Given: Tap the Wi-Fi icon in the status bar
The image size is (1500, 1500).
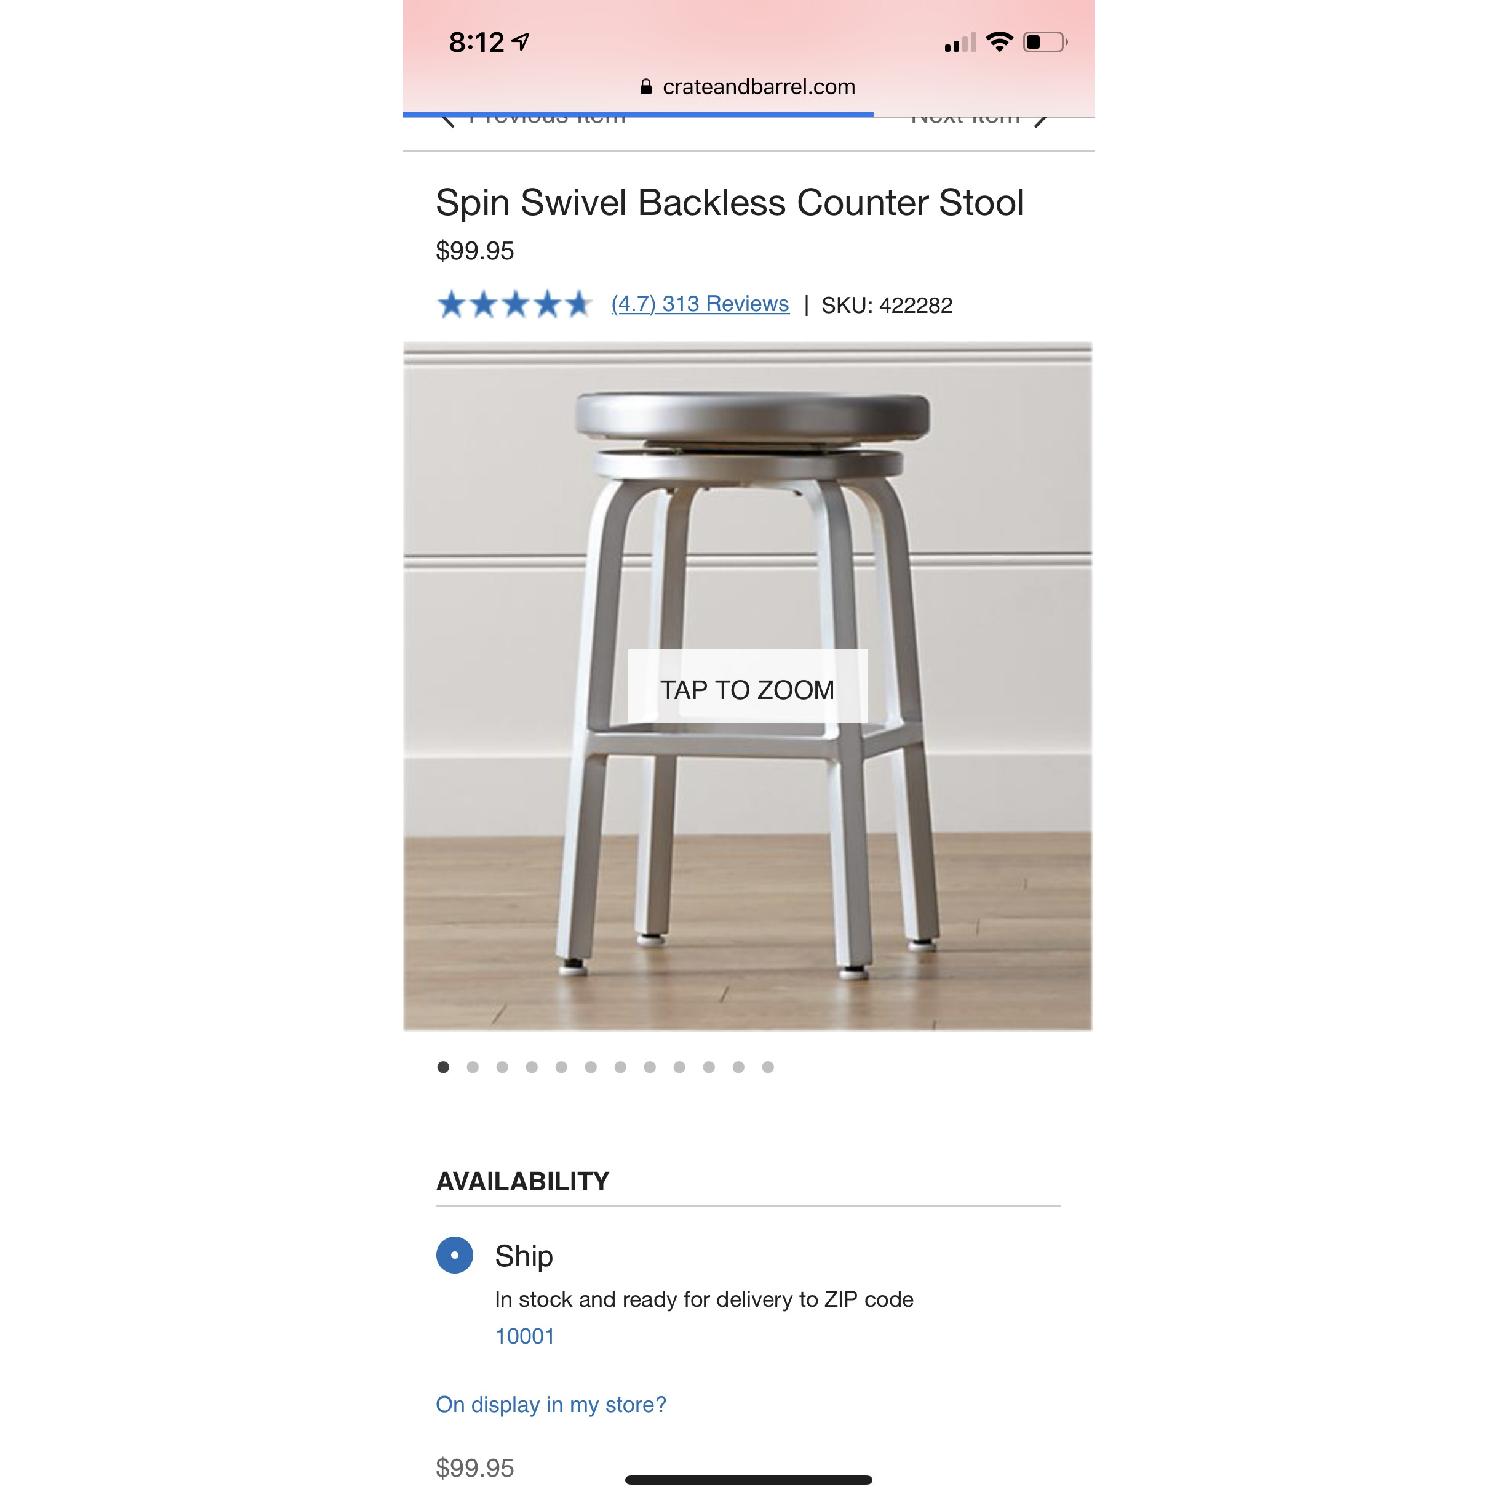Looking at the screenshot, I should pos(998,43).
